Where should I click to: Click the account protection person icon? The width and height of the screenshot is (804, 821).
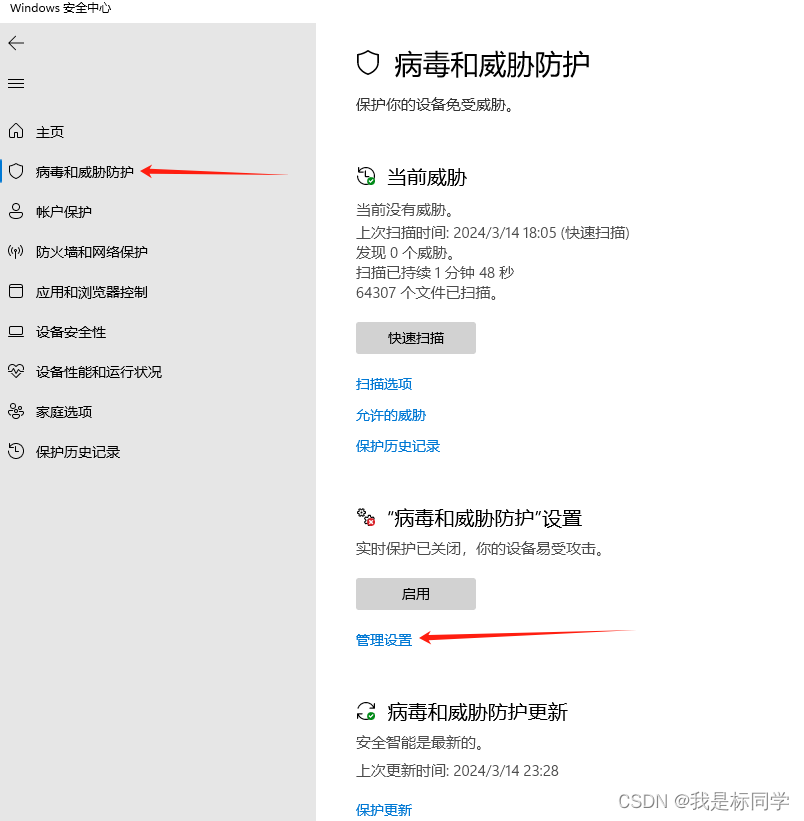[x=16, y=211]
